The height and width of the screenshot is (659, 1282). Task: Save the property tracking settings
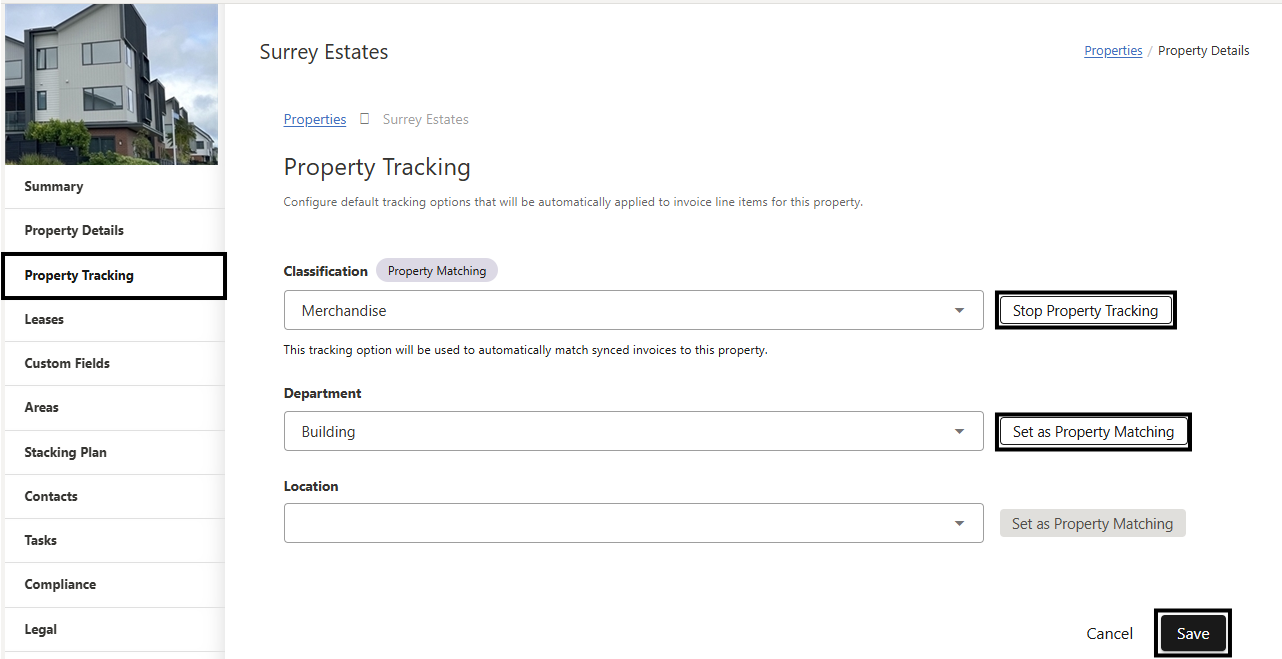(1193, 633)
